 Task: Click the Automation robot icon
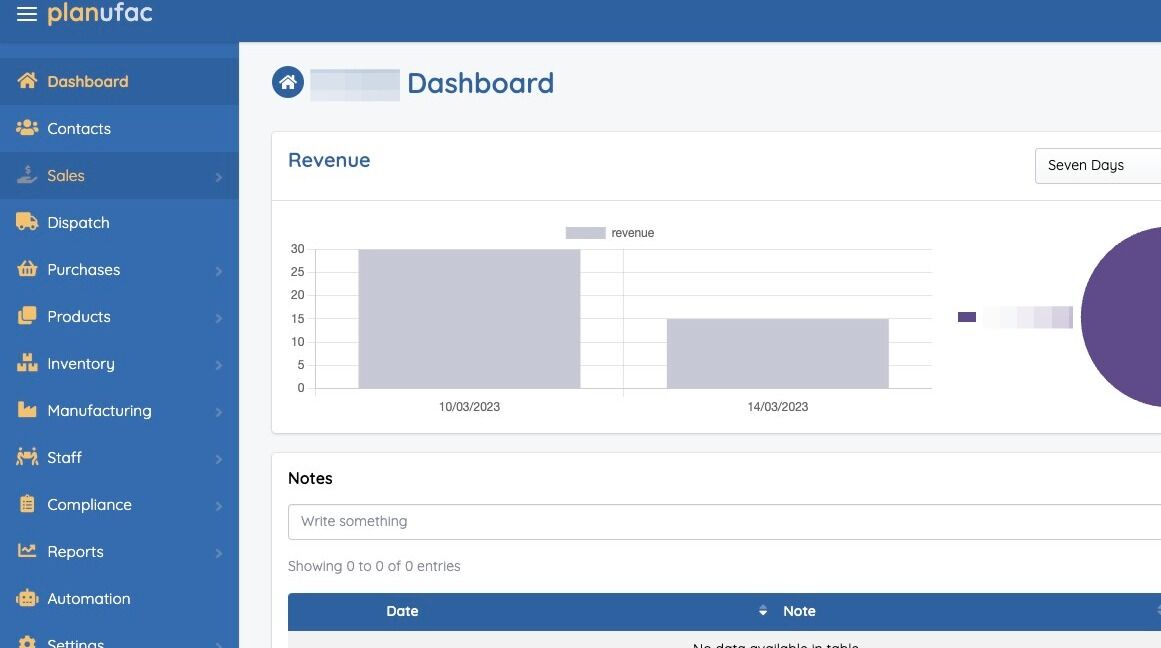[x=27, y=598]
